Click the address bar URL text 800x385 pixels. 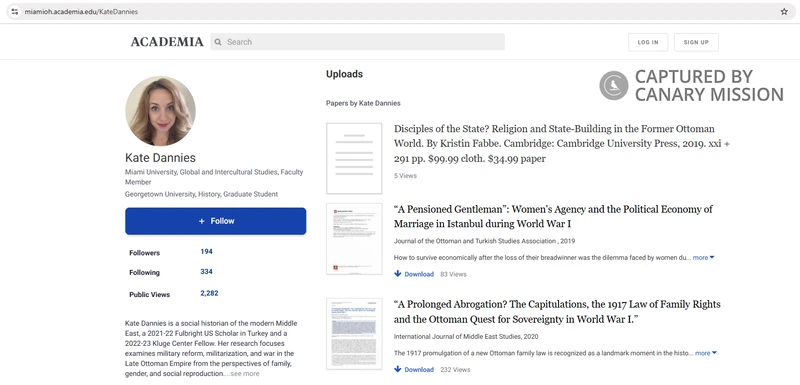[x=81, y=12]
